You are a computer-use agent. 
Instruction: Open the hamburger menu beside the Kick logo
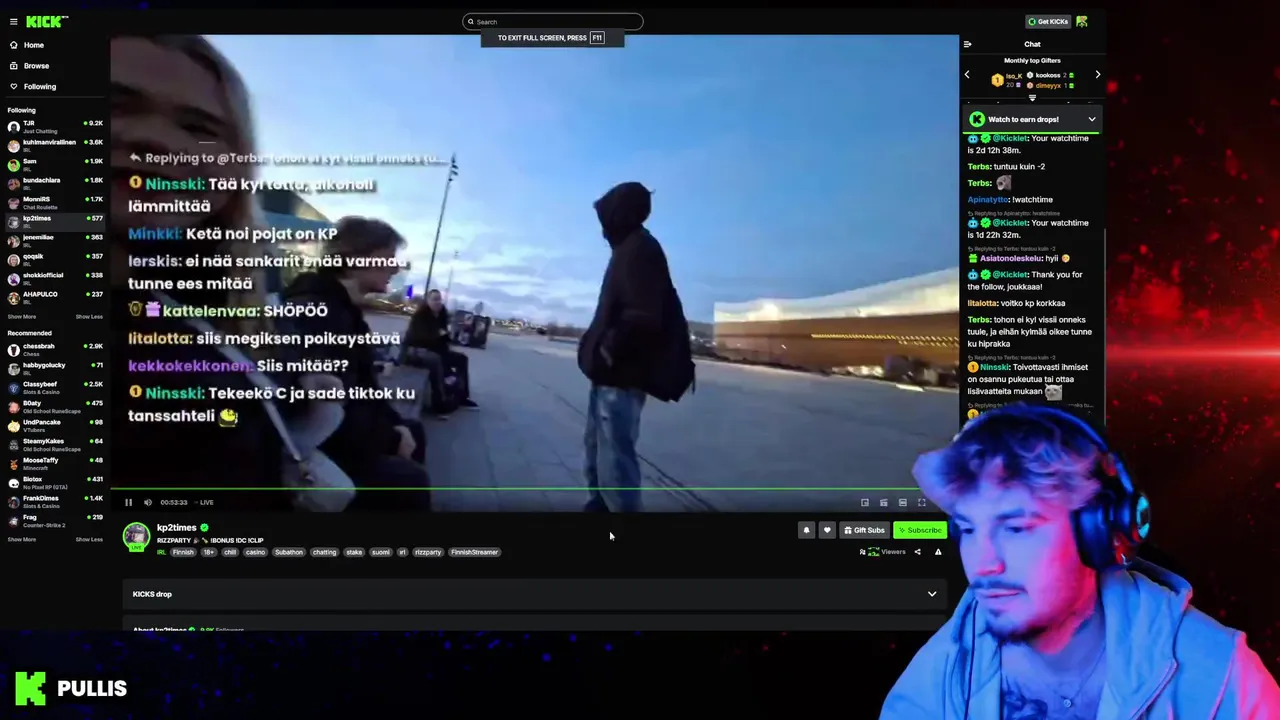click(13, 21)
